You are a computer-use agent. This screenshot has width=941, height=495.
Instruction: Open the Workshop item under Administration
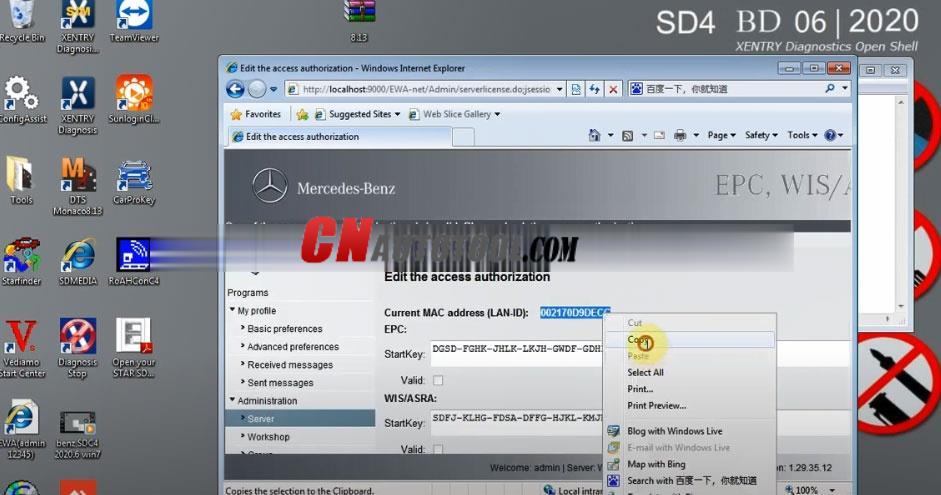[x=268, y=437]
